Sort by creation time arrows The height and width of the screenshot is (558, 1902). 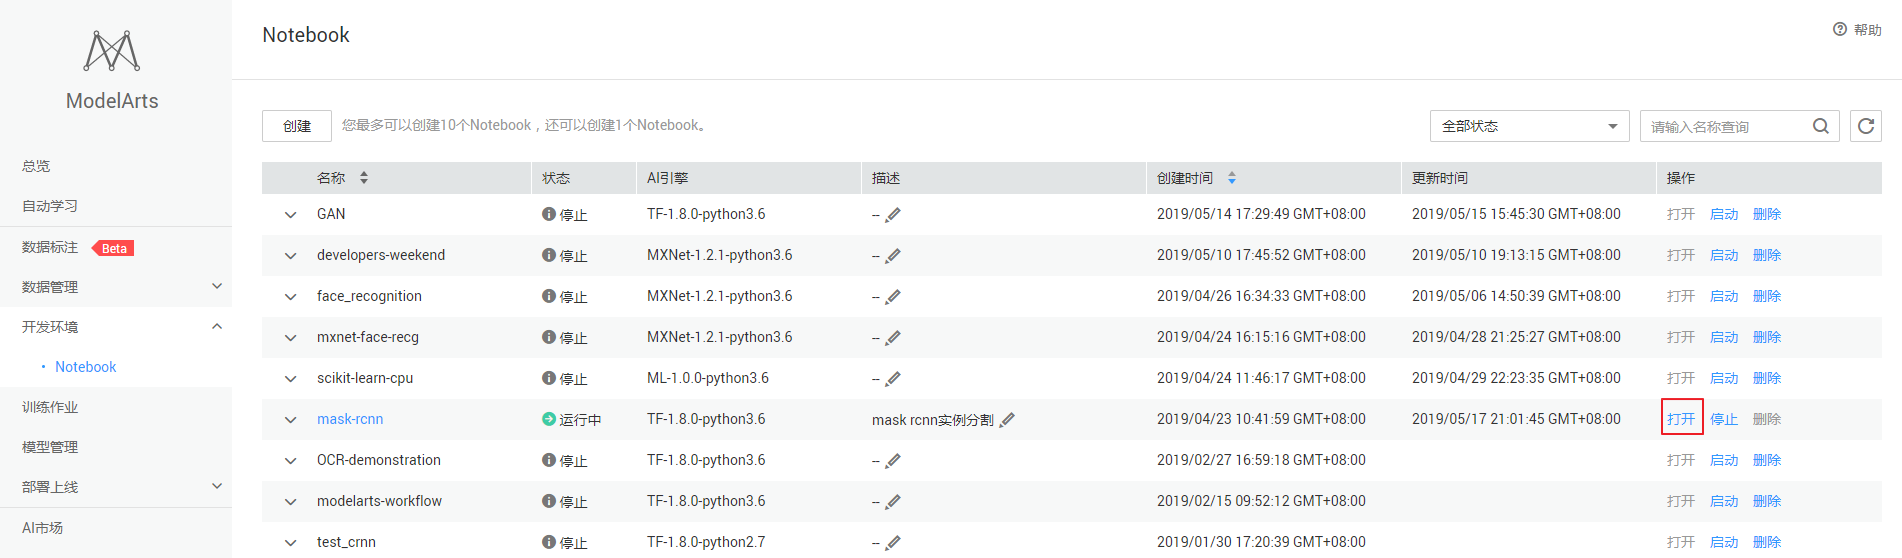click(x=1232, y=178)
